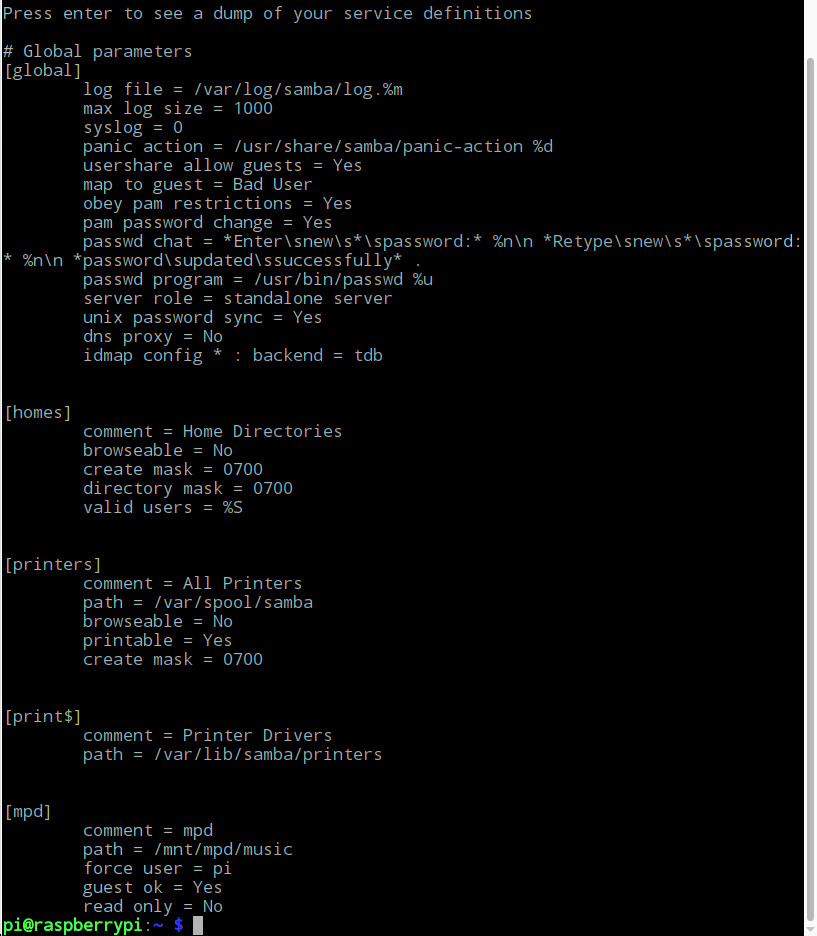Click the '/var/lib/samba/printers' path line

click(x=232, y=755)
